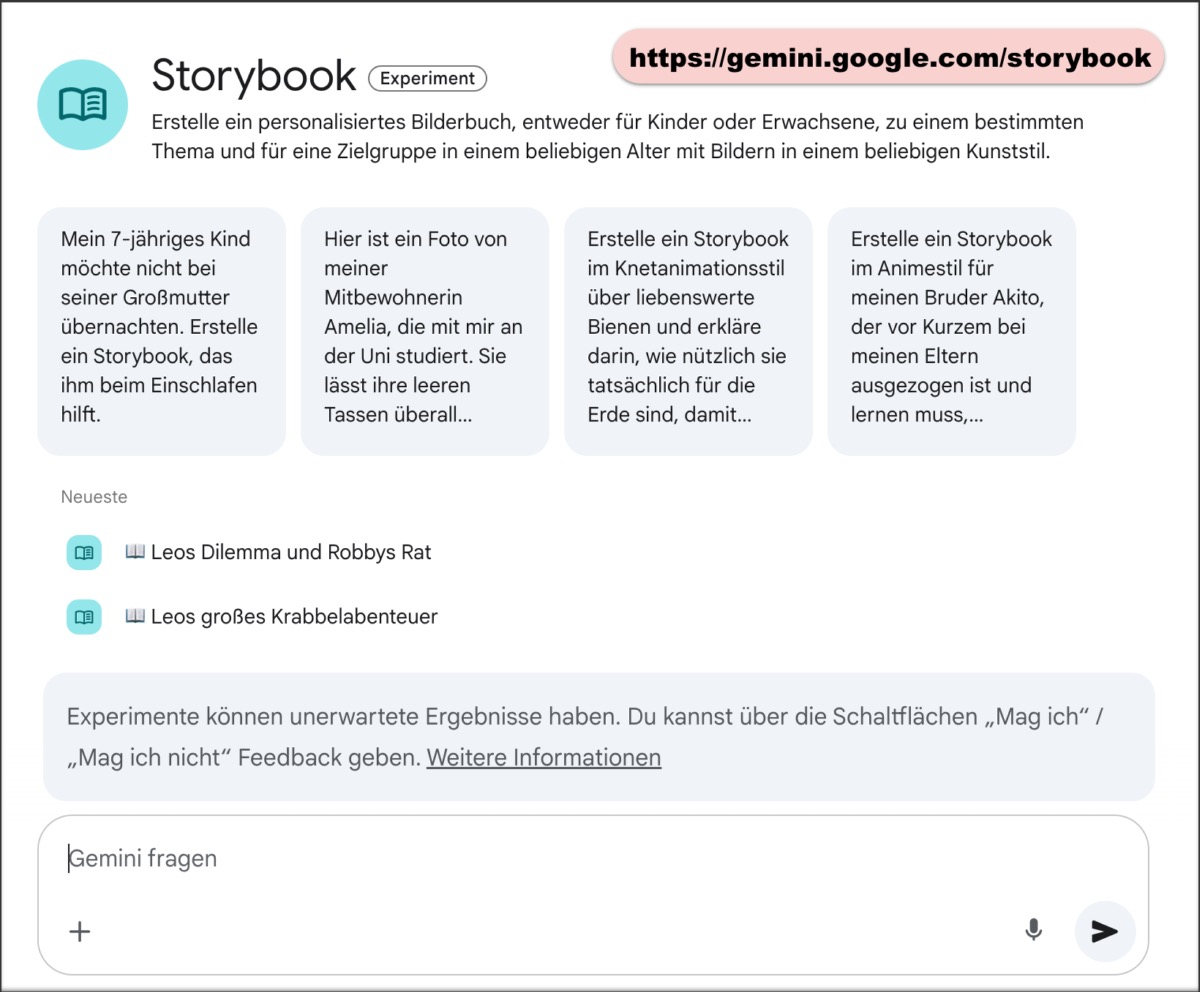Click the book icon beside Leos Dilemma story
Screen dimensions: 1200x992
click(x=83, y=551)
